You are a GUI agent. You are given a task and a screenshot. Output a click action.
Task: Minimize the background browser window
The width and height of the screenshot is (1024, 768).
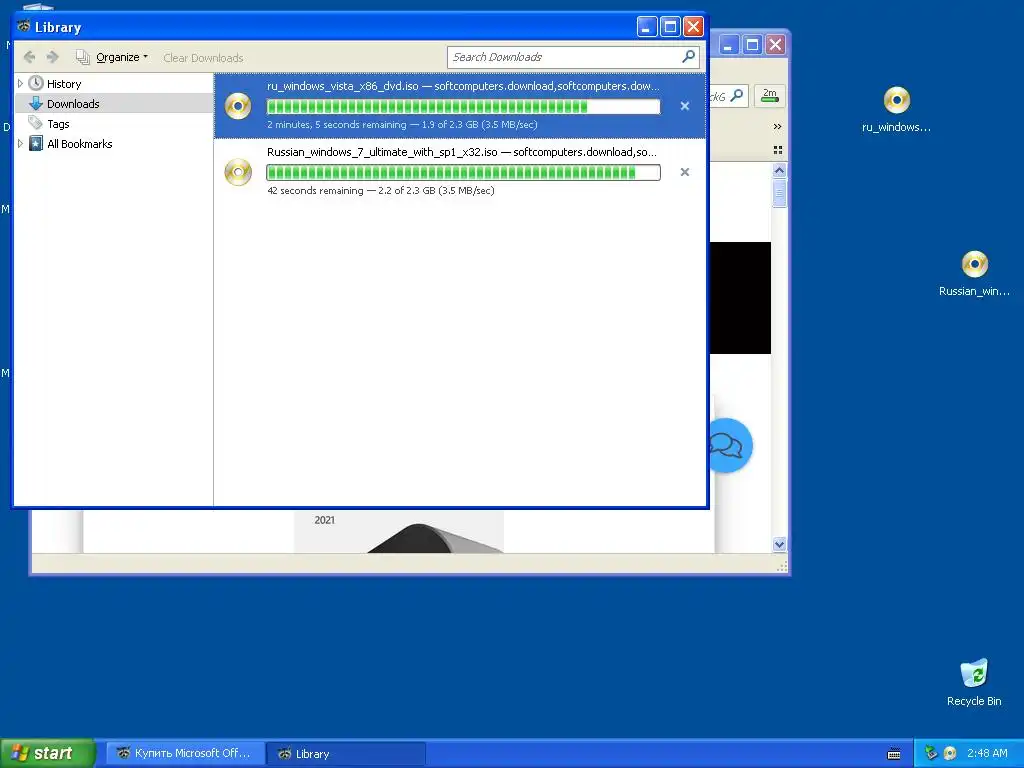(728, 45)
